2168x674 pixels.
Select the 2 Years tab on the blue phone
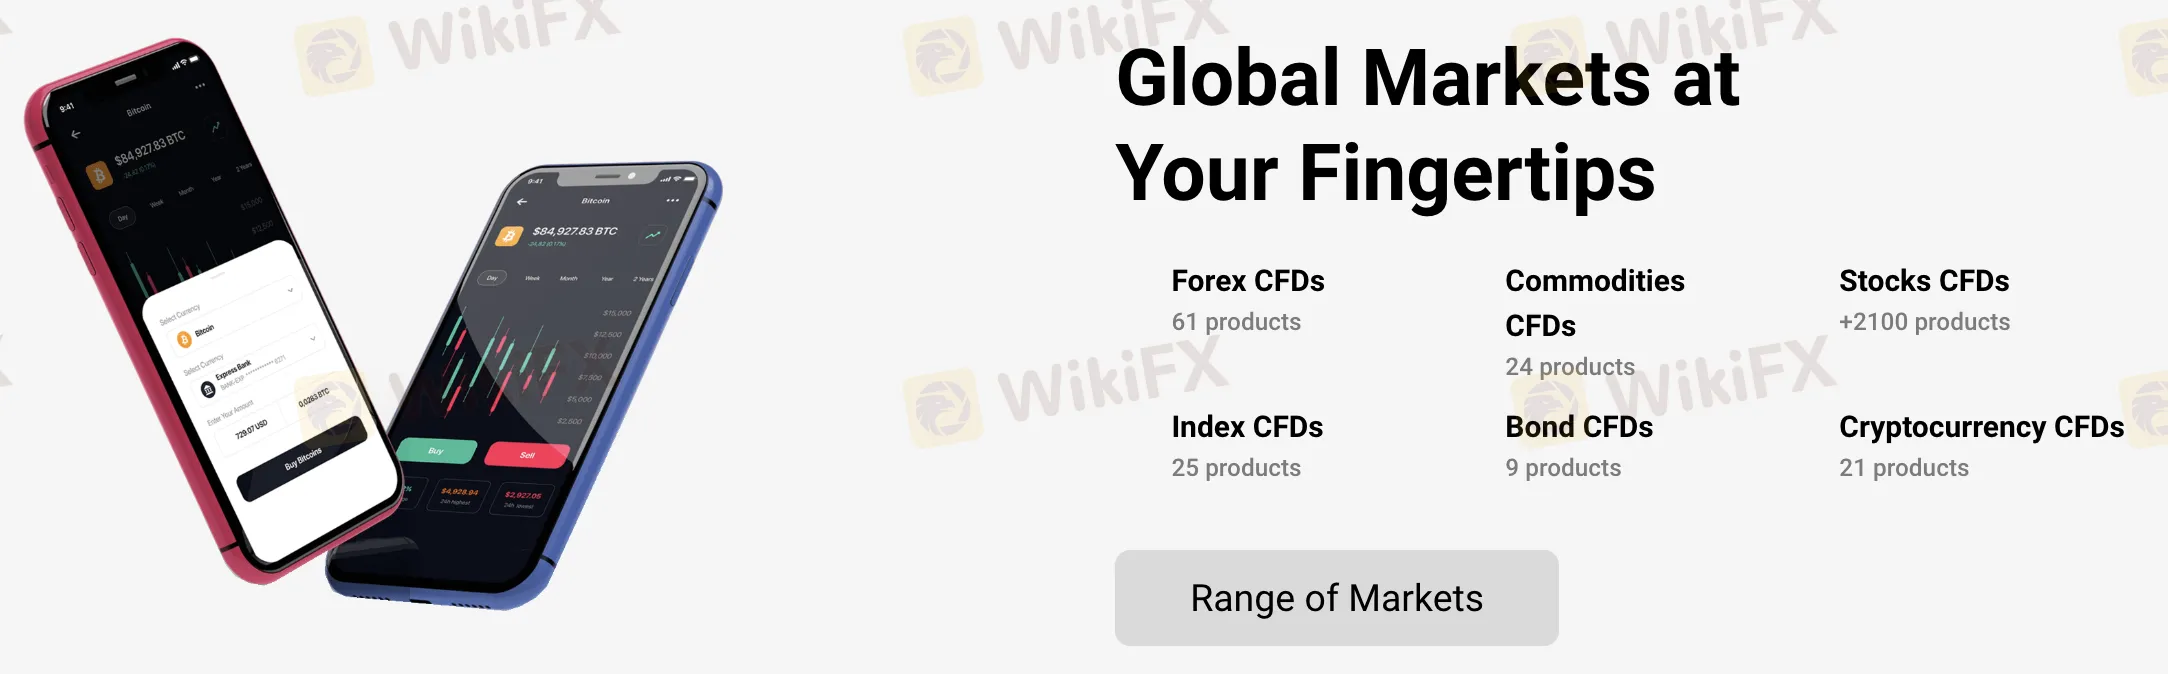click(643, 279)
